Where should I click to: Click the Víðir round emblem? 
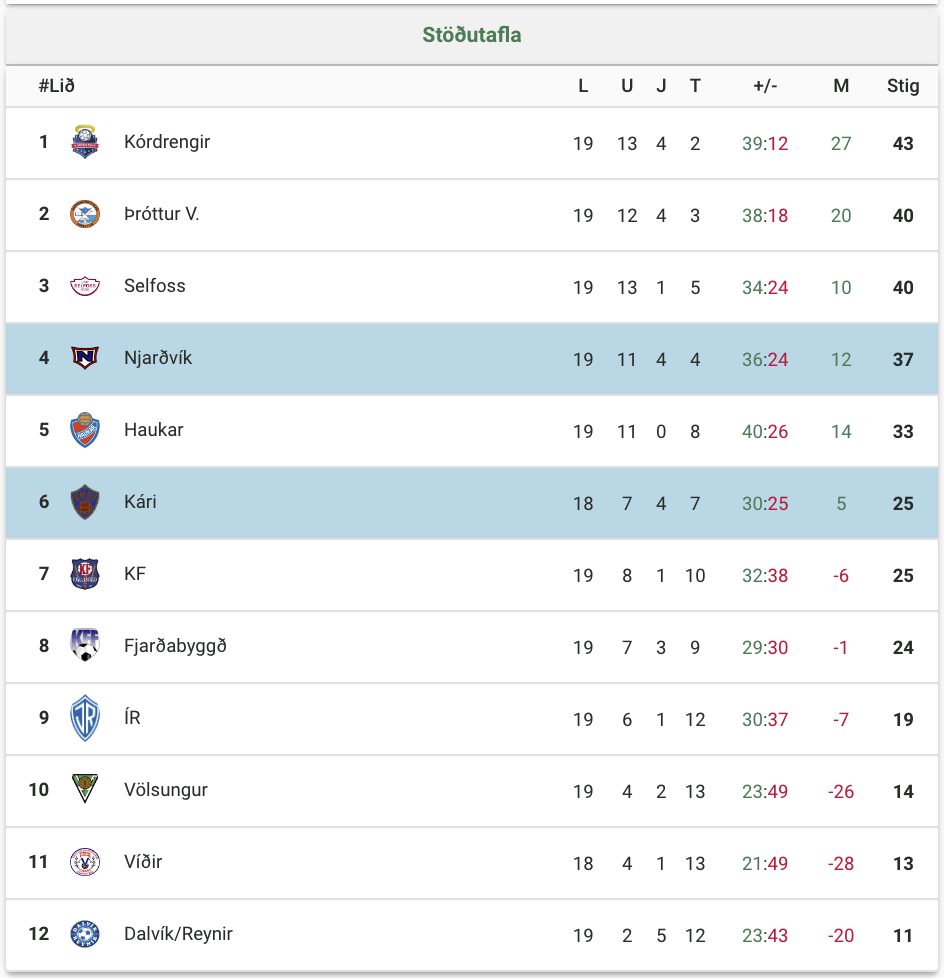[x=85, y=862]
